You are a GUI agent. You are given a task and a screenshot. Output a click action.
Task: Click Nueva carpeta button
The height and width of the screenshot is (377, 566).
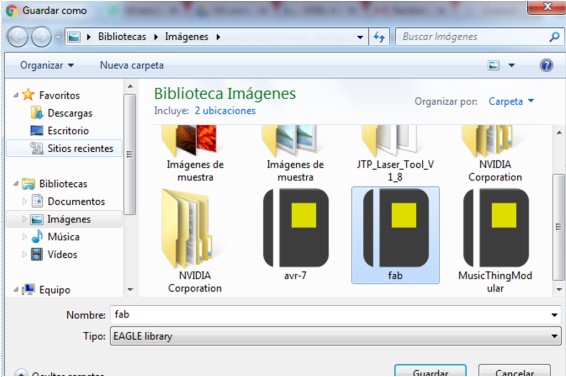coord(132,65)
